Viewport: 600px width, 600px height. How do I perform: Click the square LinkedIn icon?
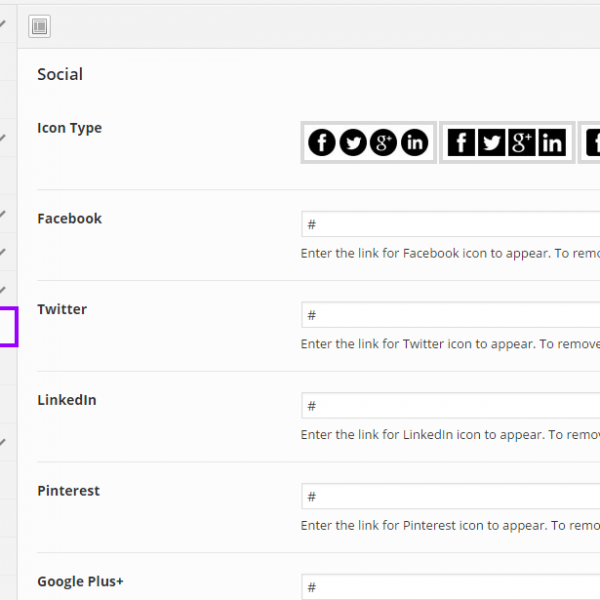(x=552, y=143)
